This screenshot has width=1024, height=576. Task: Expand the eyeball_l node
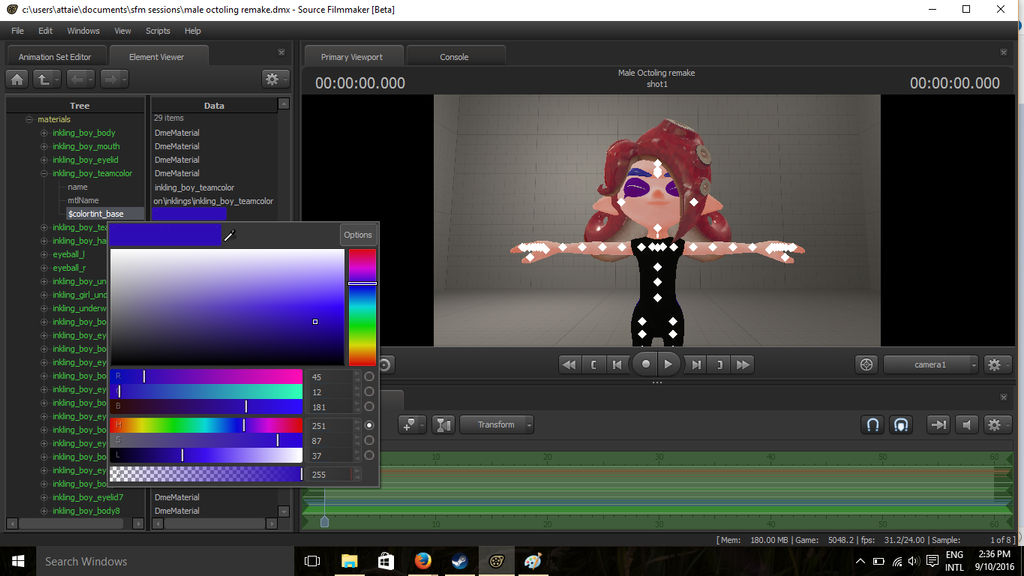pos(44,255)
